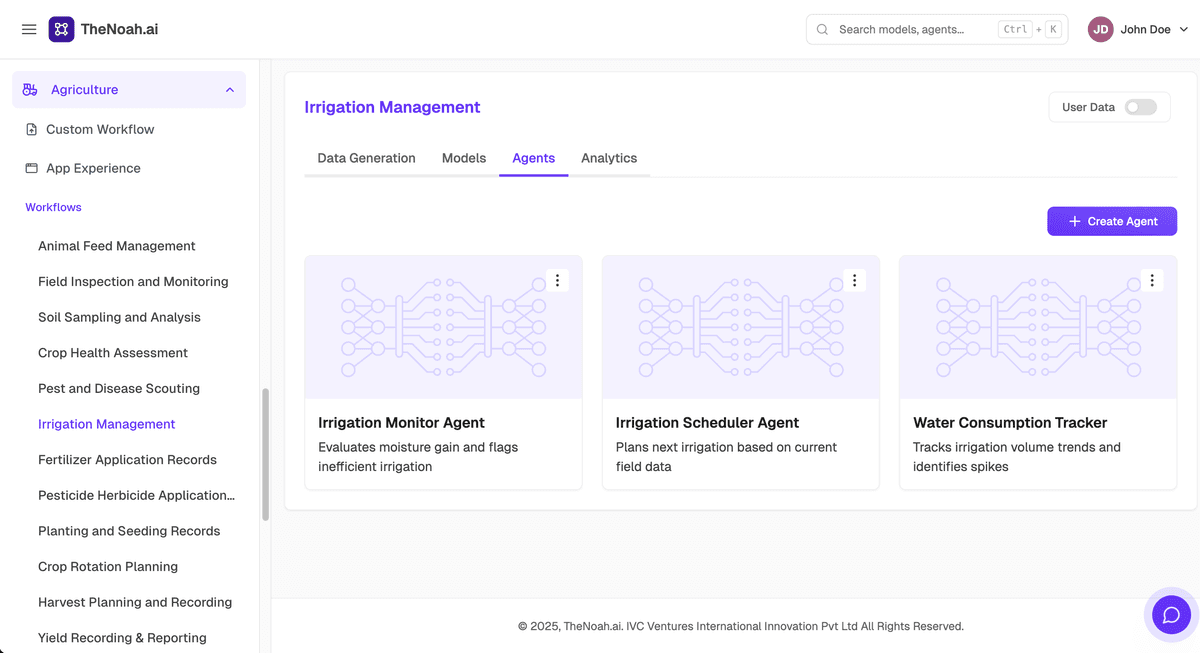This screenshot has width=1200, height=653.
Task: Click the search magnifier icon
Action: point(823,30)
